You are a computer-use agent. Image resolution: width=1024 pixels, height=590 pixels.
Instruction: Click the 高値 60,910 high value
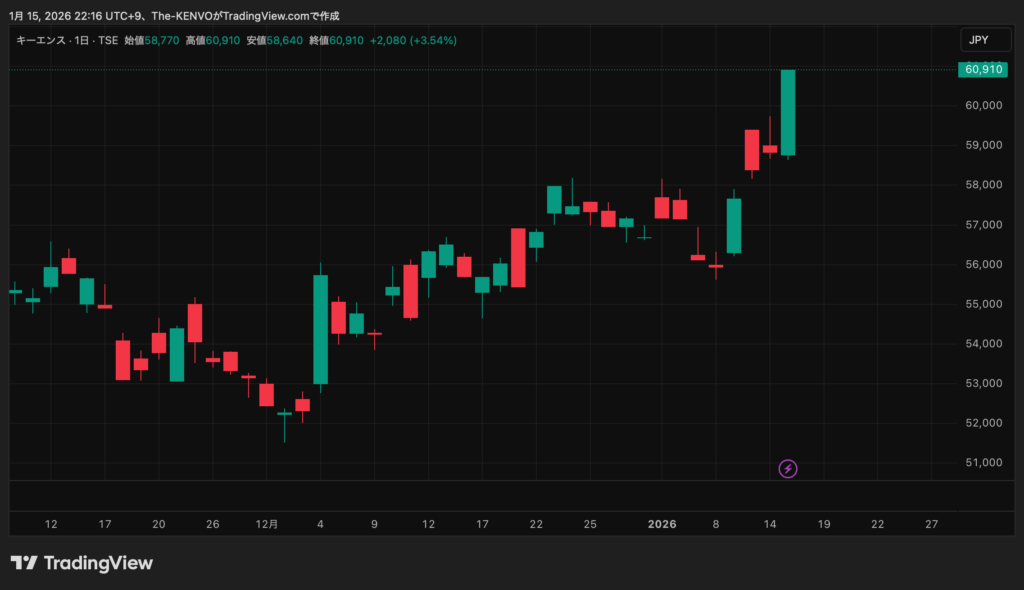213,40
